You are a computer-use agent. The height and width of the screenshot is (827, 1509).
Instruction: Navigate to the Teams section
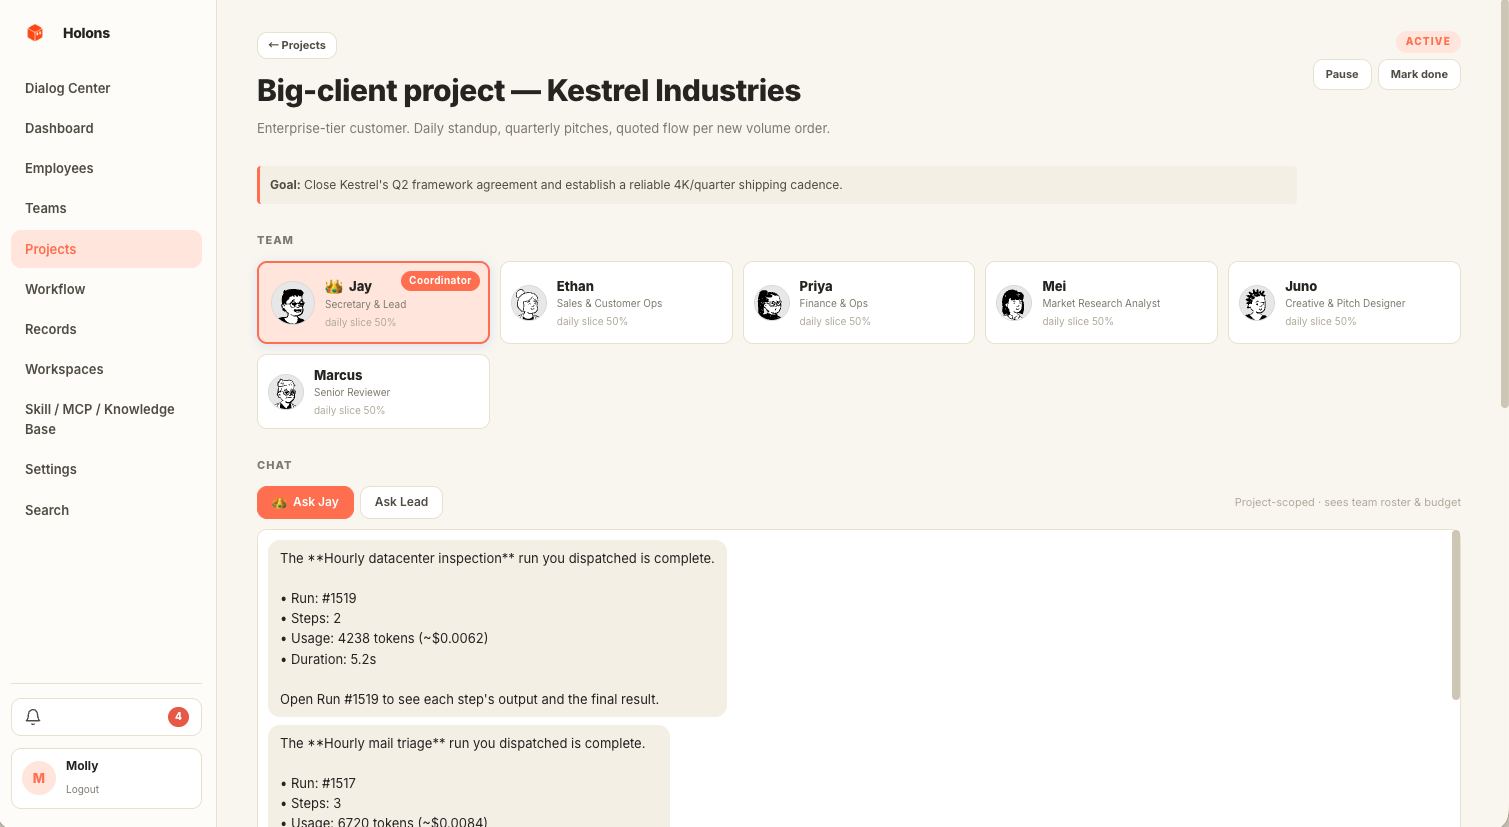coord(46,208)
